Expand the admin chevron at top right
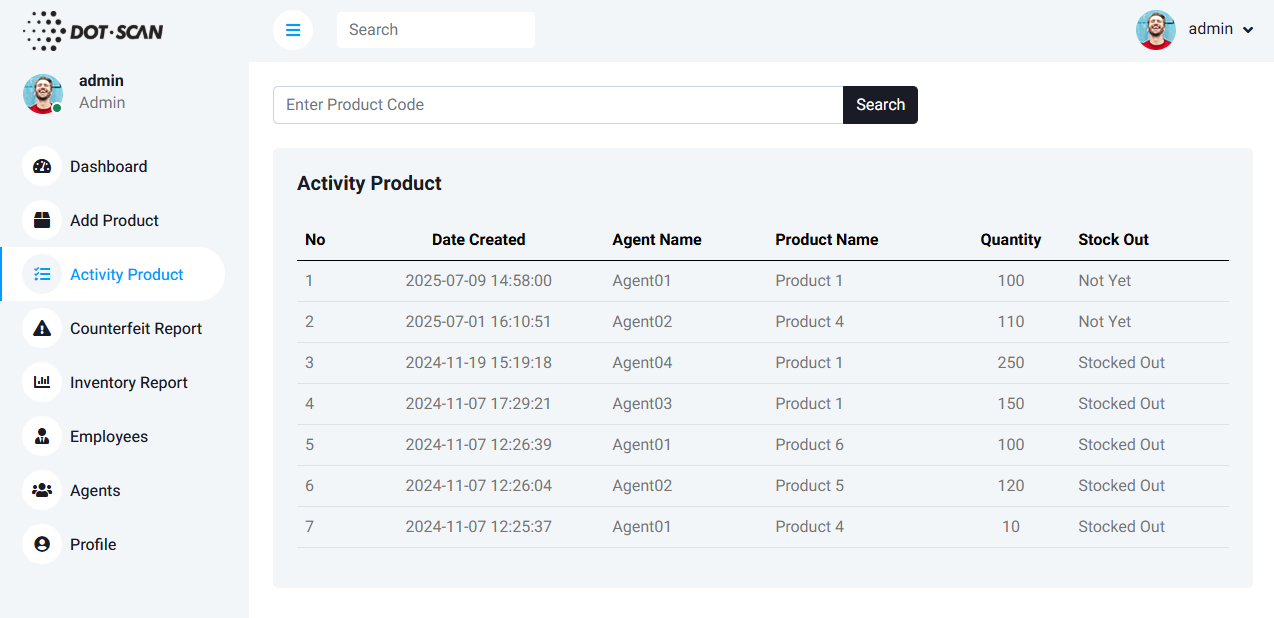 click(1249, 29)
